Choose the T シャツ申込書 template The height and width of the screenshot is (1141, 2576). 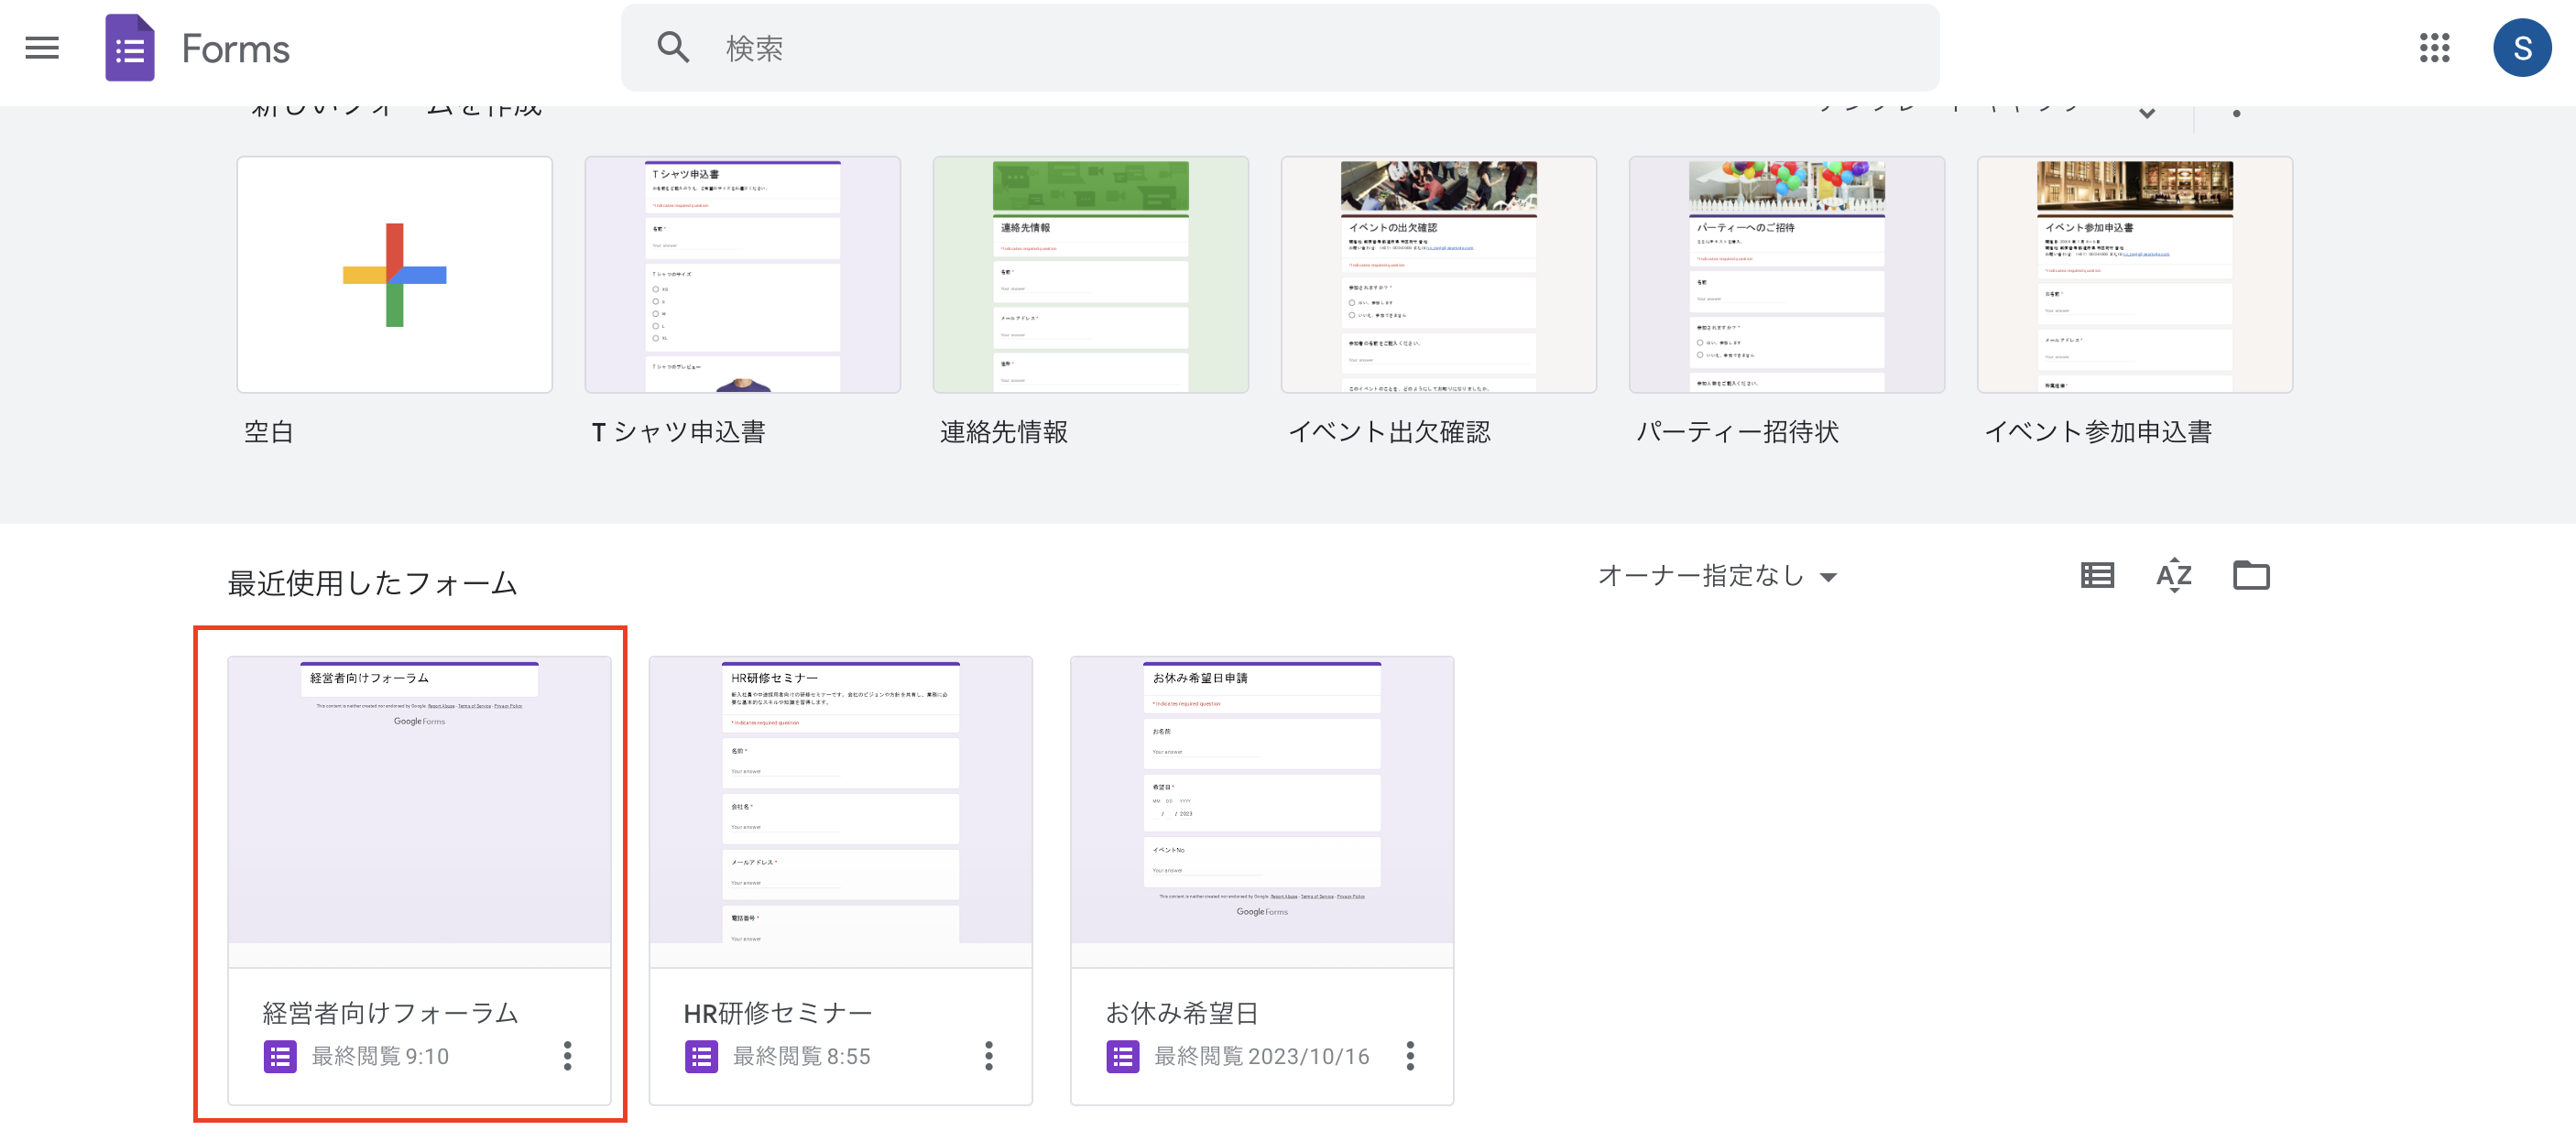coord(743,275)
